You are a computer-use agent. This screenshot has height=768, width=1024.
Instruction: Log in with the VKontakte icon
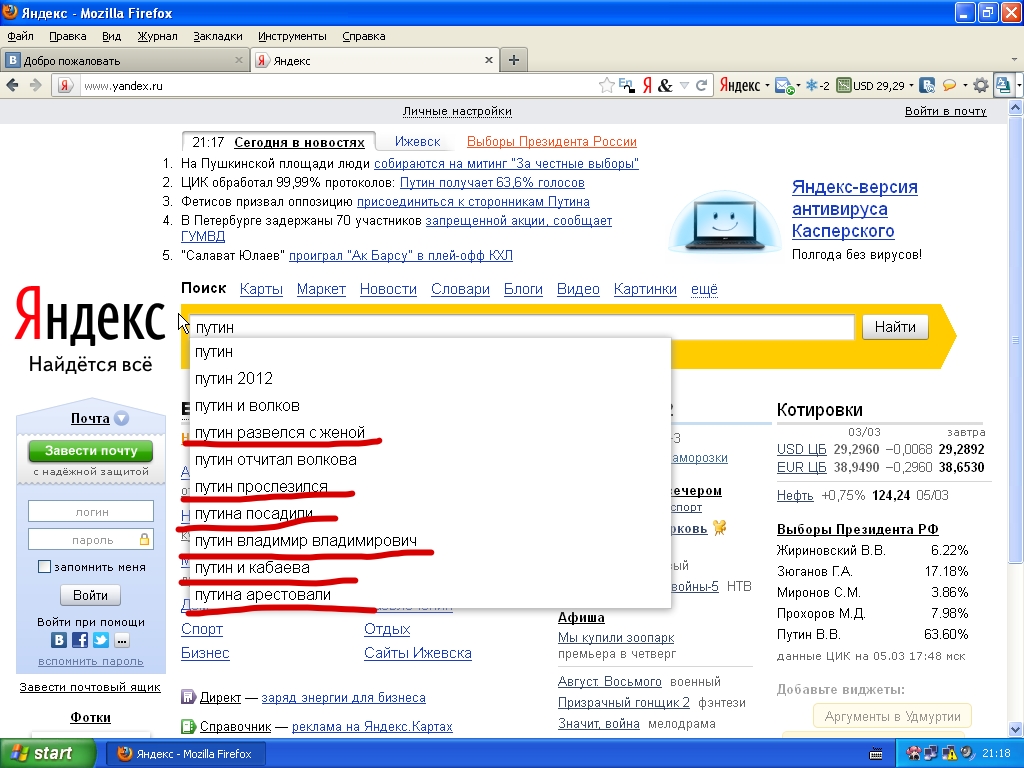tap(59, 640)
